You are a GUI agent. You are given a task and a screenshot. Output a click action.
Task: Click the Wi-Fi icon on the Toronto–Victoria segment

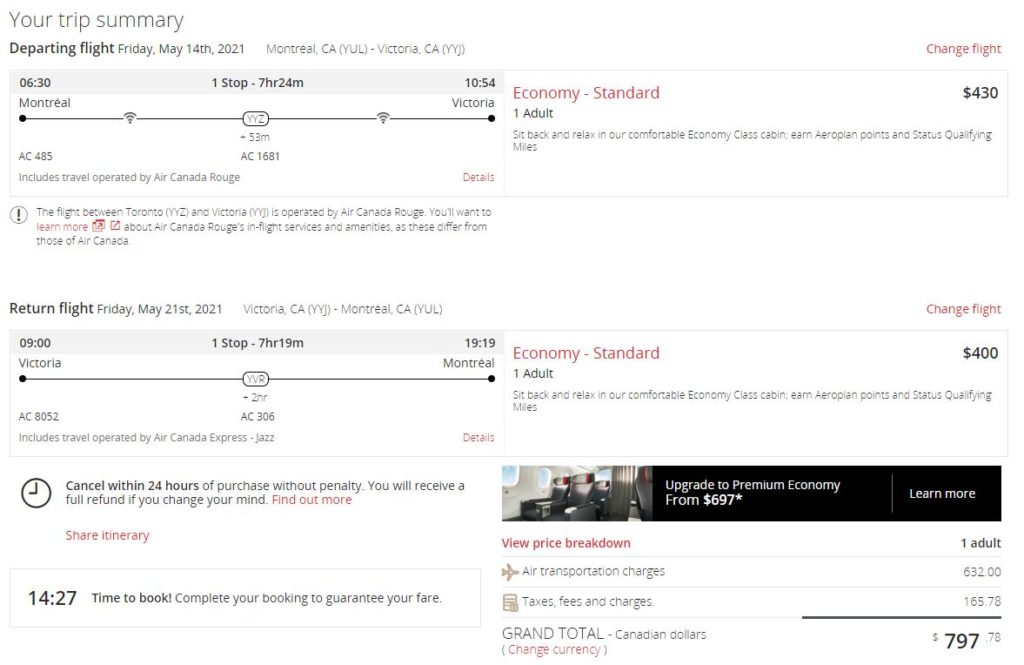click(383, 118)
